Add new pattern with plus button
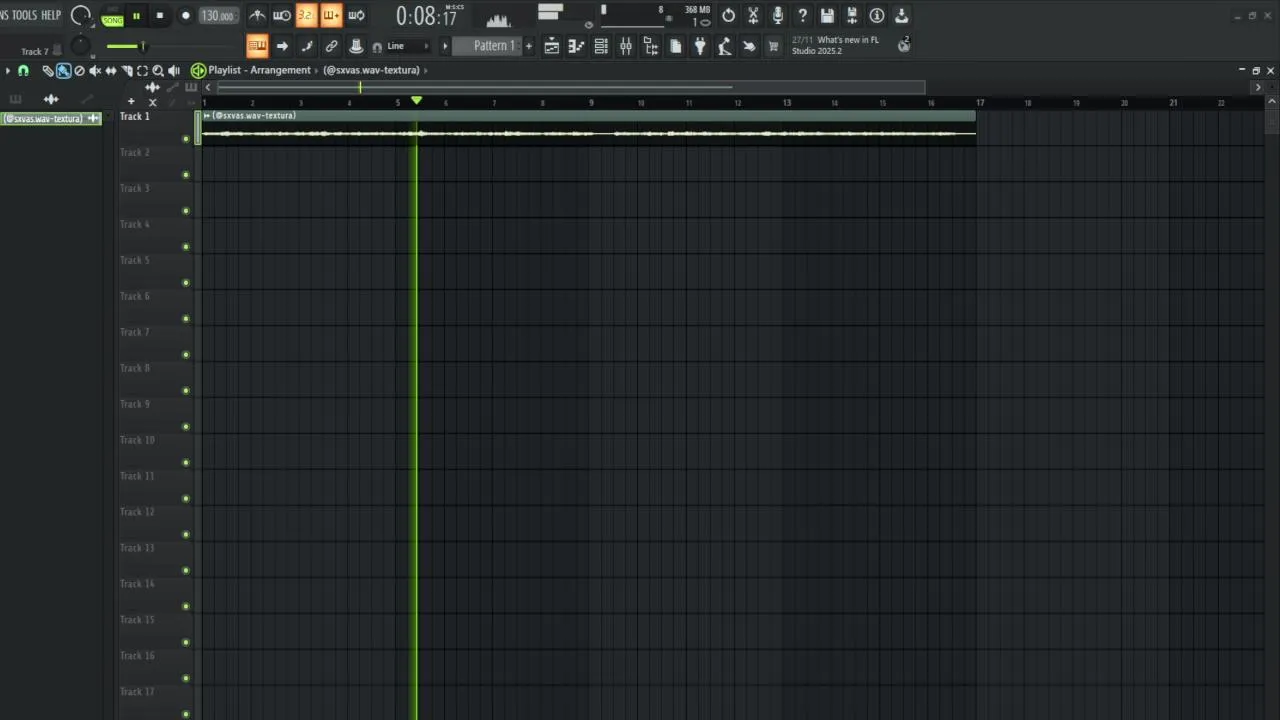This screenshot has height=720, width=1280. [529, 46]
